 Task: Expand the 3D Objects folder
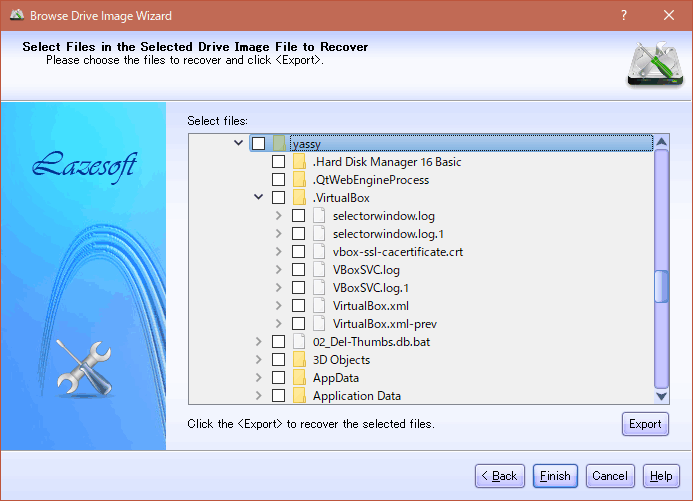pos(259,360)
